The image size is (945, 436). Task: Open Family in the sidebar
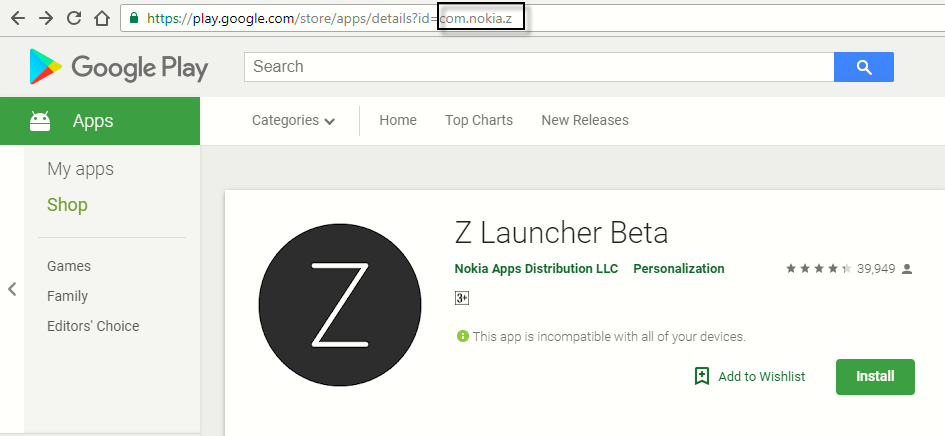point(68,296)
